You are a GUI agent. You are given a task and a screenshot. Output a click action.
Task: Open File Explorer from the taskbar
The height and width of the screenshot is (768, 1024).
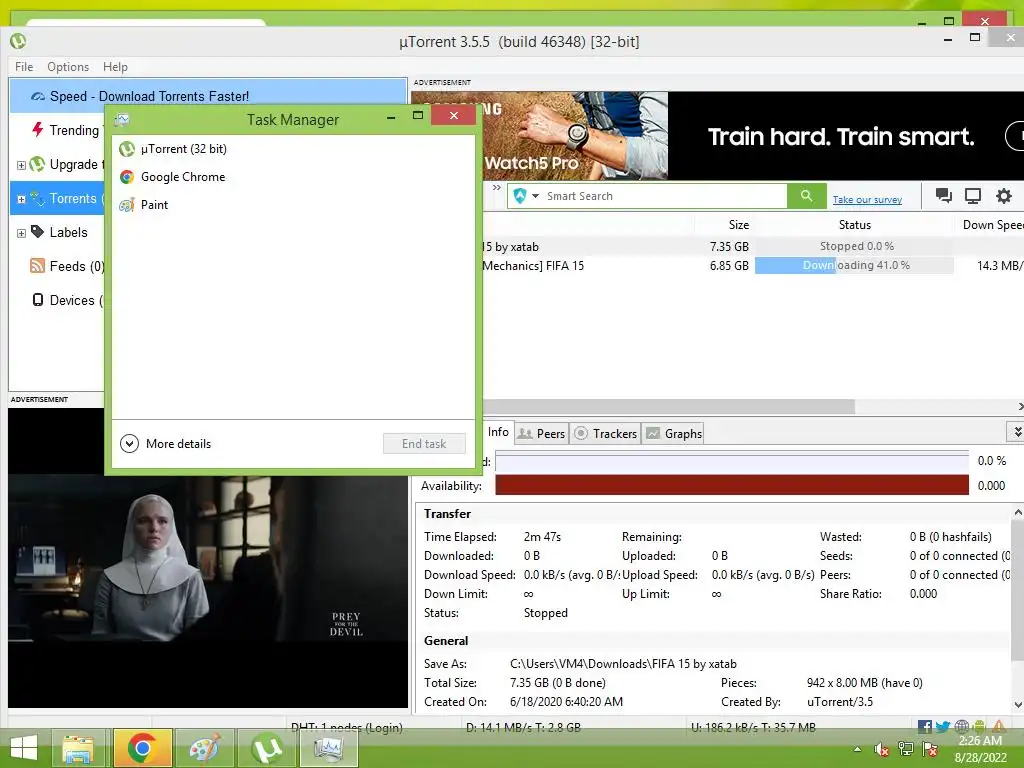pos(78,748)
